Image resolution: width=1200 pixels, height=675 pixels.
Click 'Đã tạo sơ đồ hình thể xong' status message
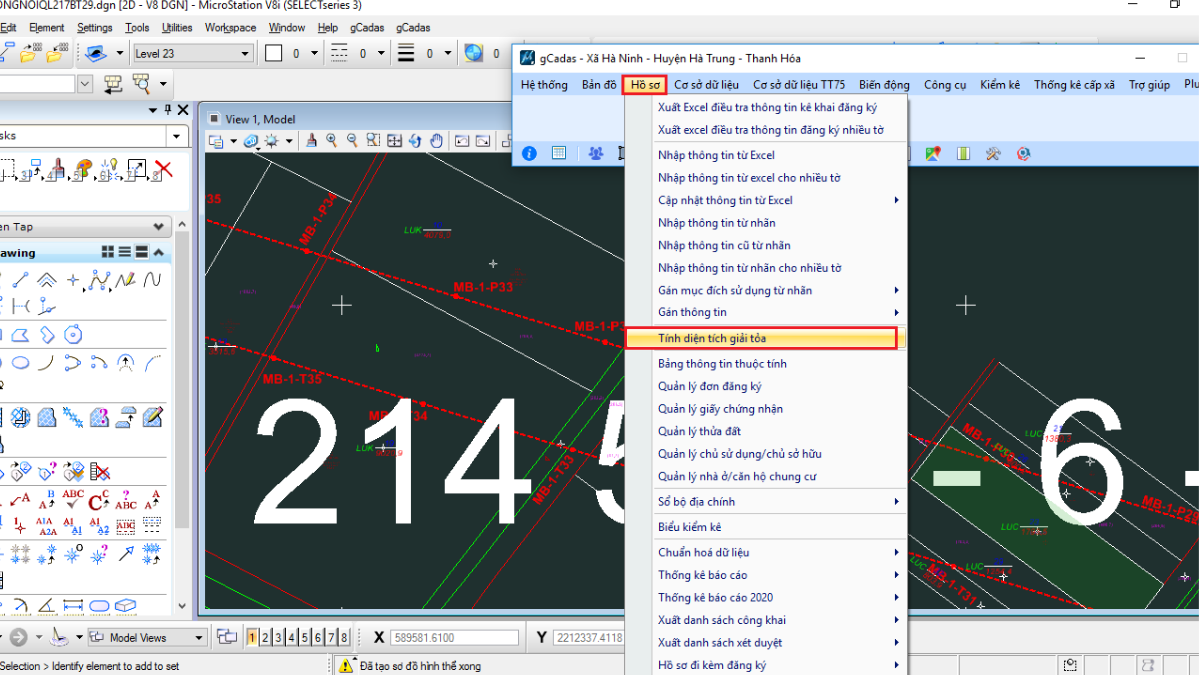[420, 665]
